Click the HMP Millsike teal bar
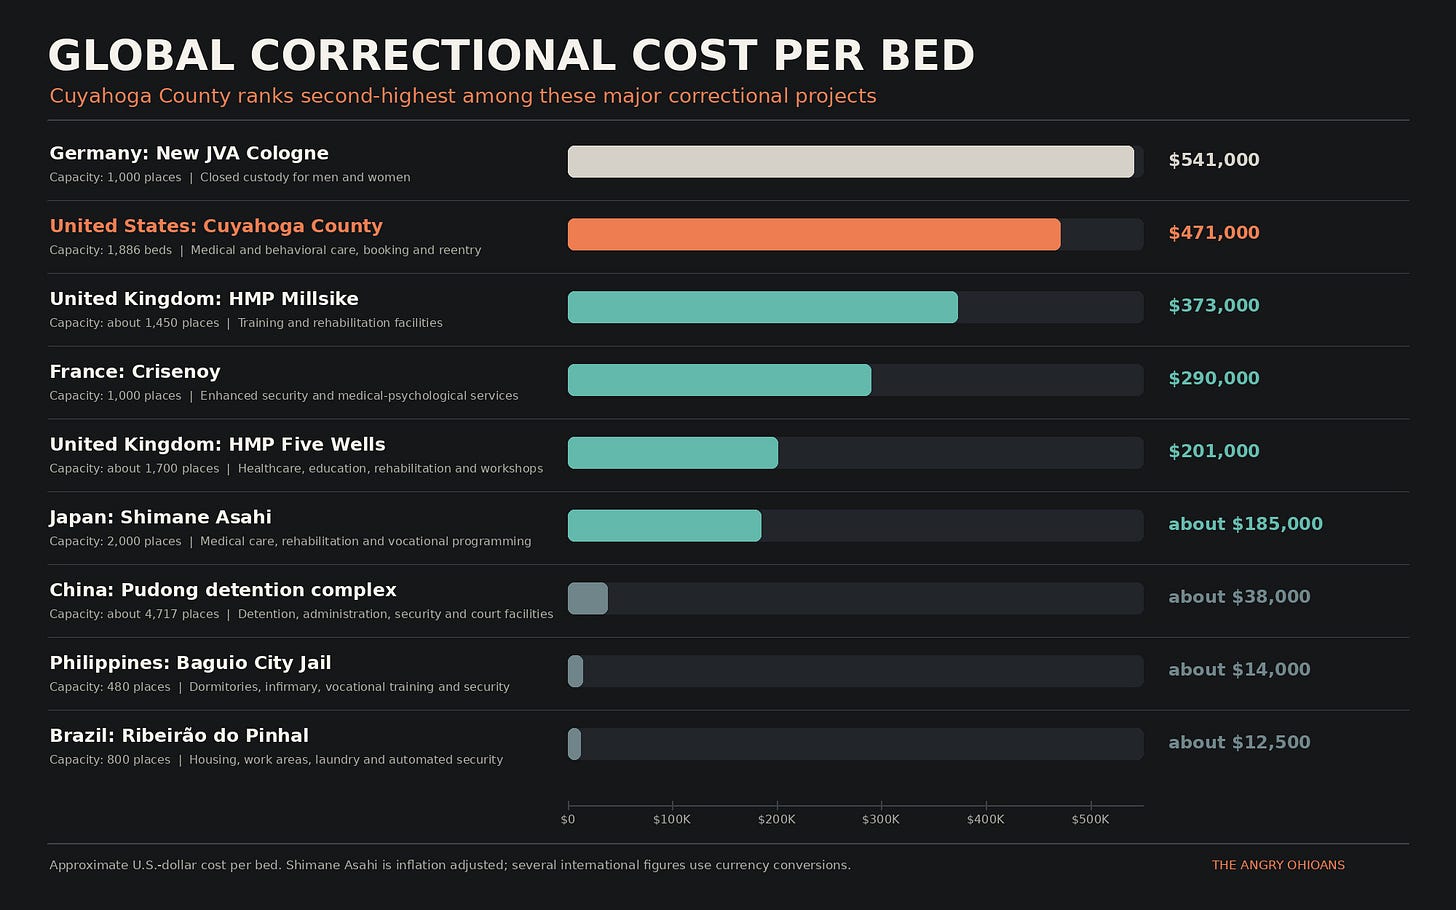 click(x=763, y=307)
